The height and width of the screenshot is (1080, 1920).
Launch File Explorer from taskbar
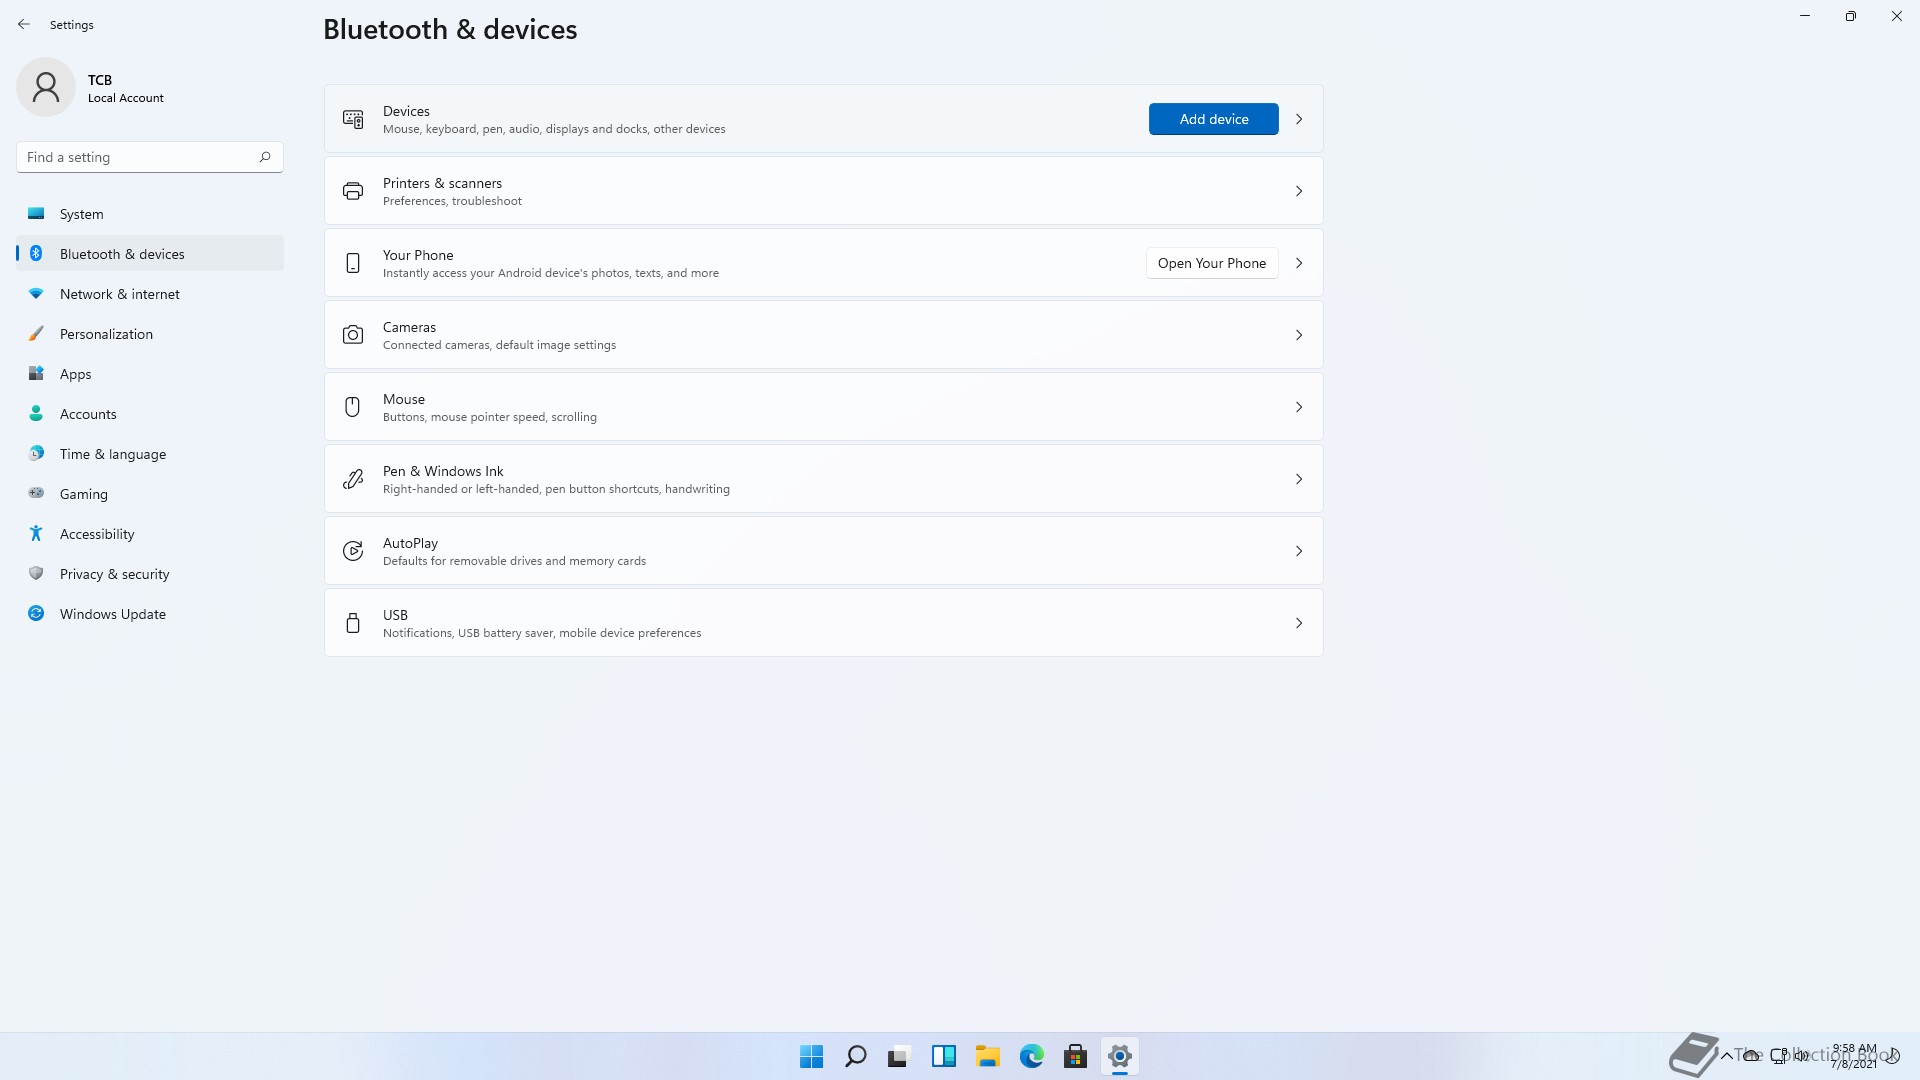988,1056
